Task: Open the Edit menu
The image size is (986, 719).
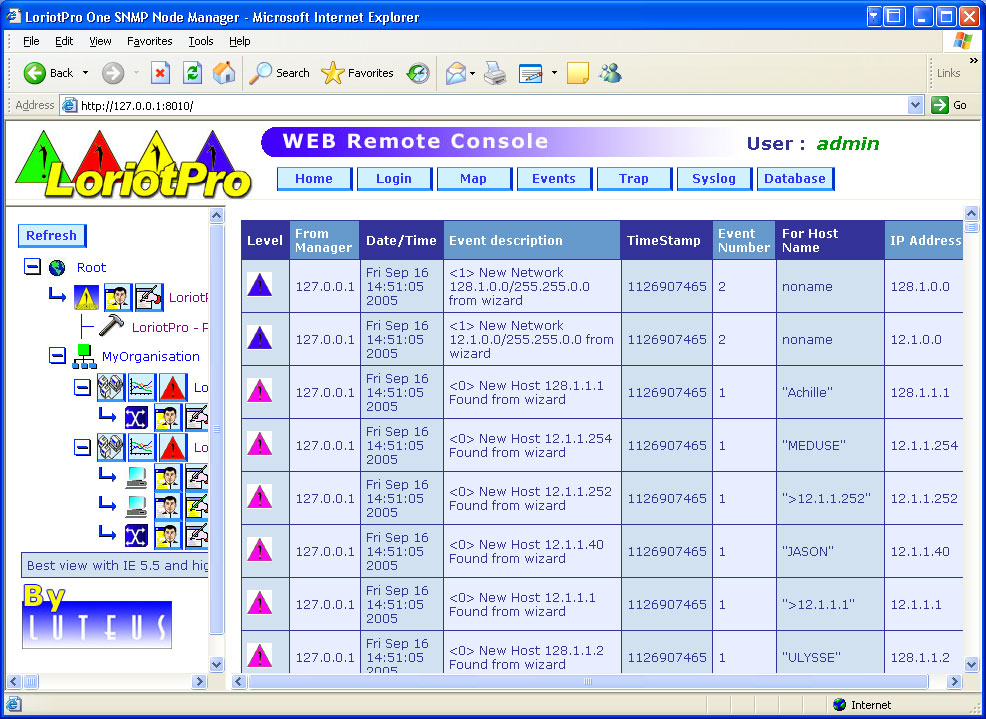Action: [x=64, y=41]
